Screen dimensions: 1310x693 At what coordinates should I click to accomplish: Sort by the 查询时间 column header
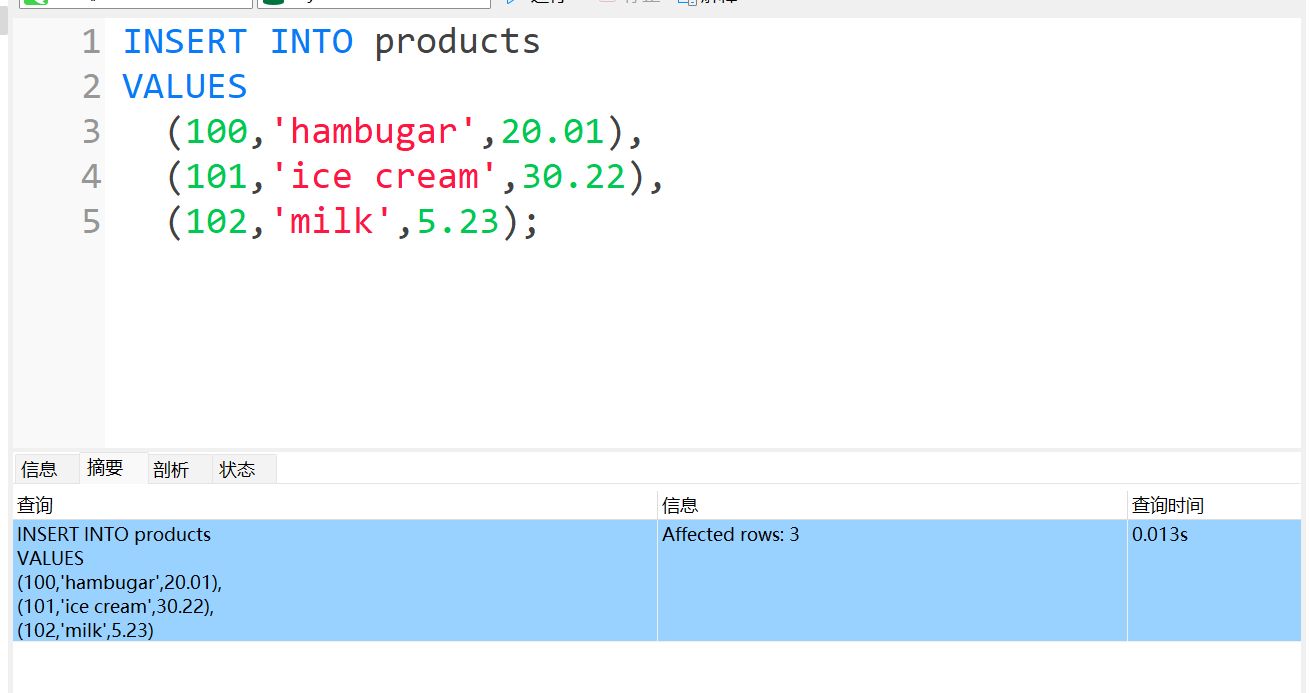tap(1168, 506)
